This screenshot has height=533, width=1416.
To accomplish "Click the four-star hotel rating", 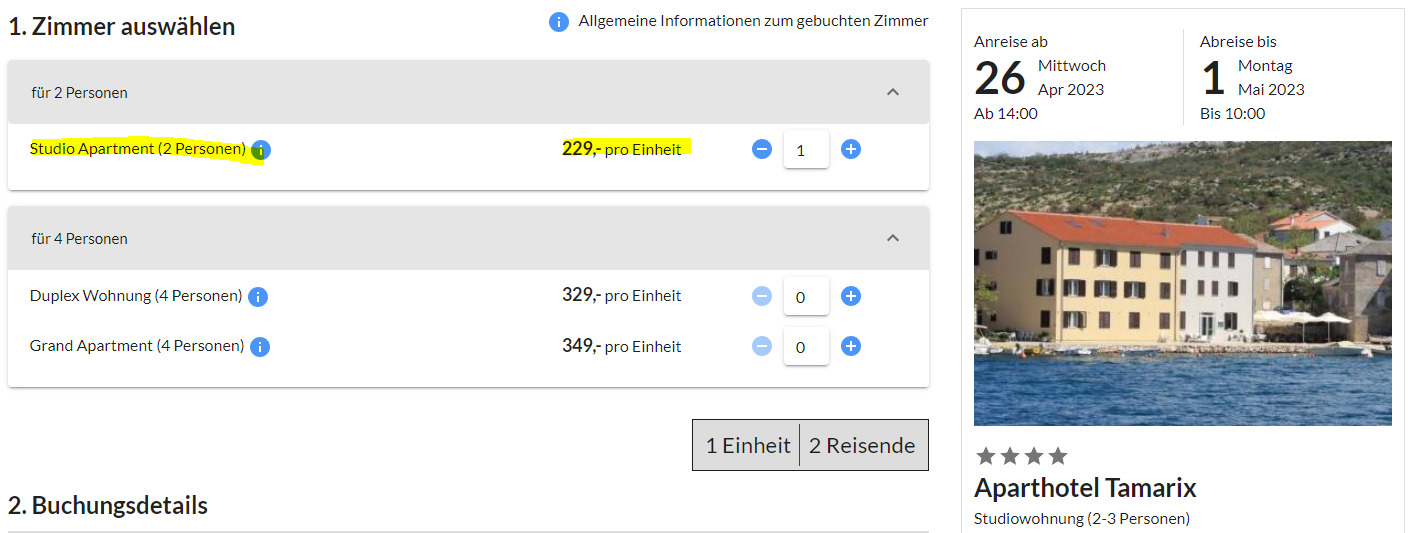I will (1021, 456).
